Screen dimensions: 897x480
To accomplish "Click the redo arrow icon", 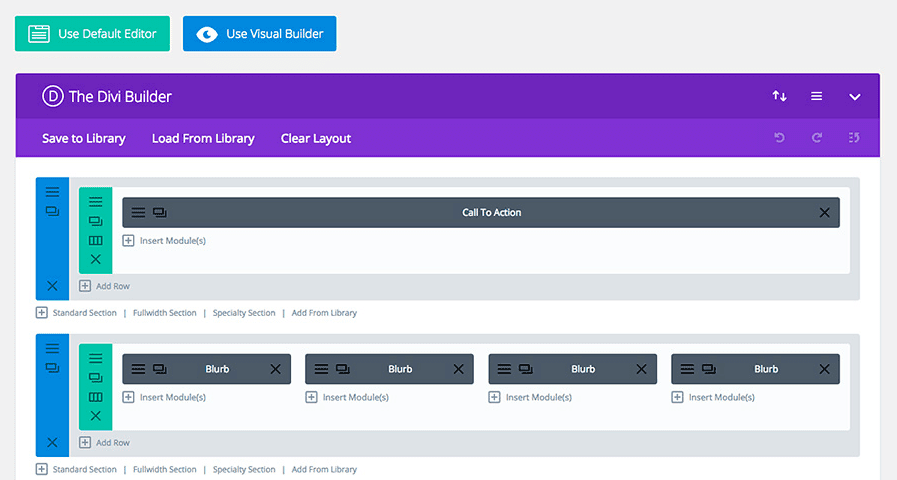I will (x=817, y=138).
